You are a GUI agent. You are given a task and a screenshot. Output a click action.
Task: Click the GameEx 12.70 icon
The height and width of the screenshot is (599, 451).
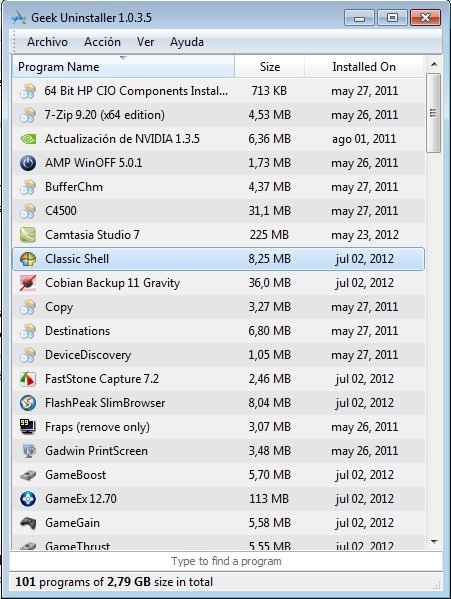(28, 499)
